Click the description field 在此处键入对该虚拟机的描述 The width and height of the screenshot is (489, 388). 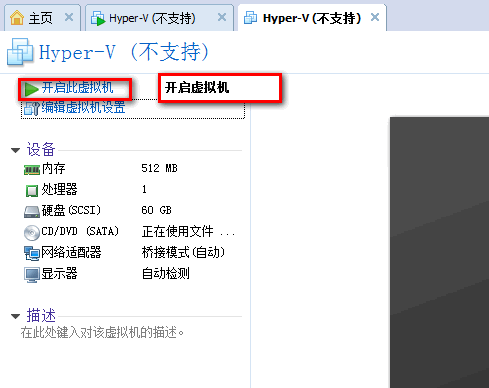click(x=102, y=332)
